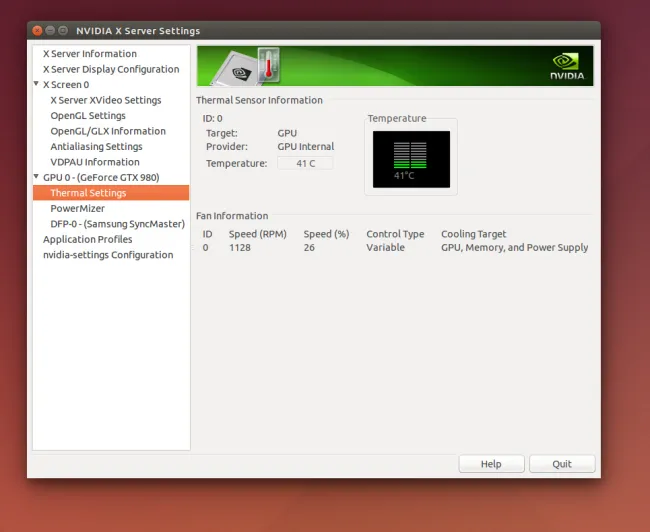Click the 'Speed (RPM)' column header
650x532 pixels.
[x=257, y=234]
